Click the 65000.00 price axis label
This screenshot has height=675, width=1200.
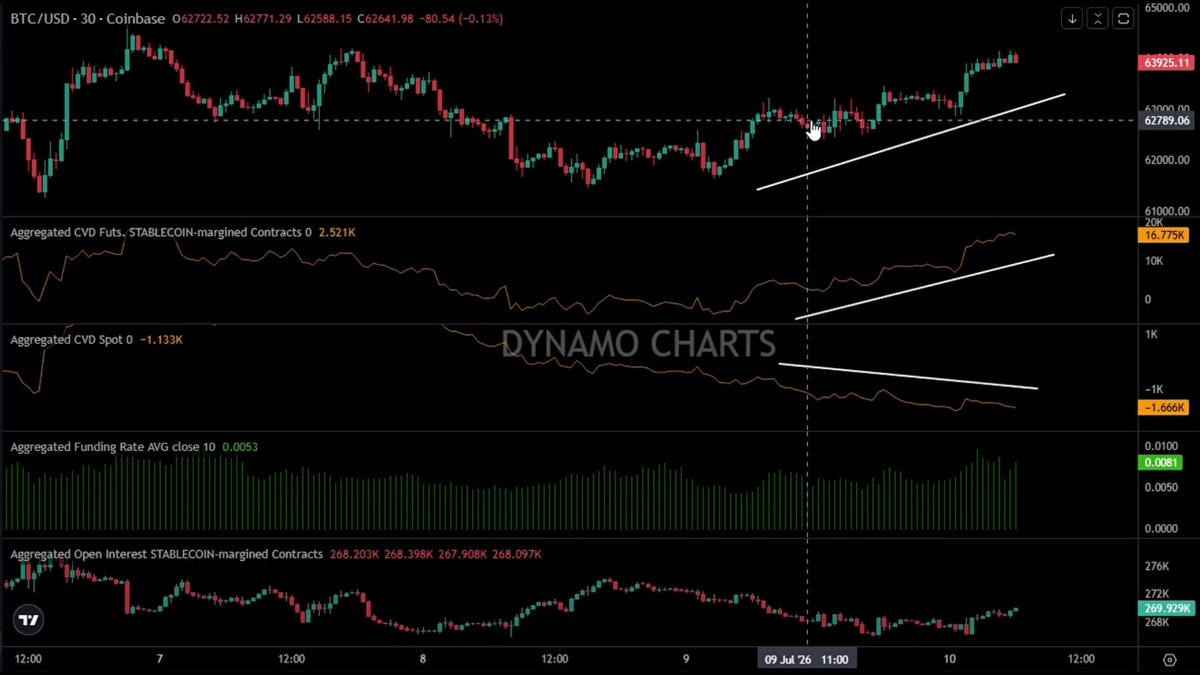(1166, 8)
